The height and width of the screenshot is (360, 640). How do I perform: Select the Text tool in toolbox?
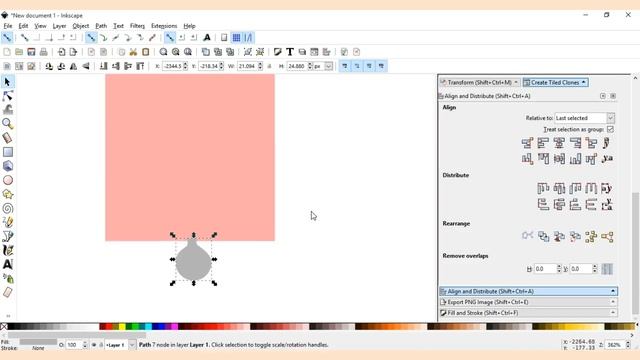7,264
